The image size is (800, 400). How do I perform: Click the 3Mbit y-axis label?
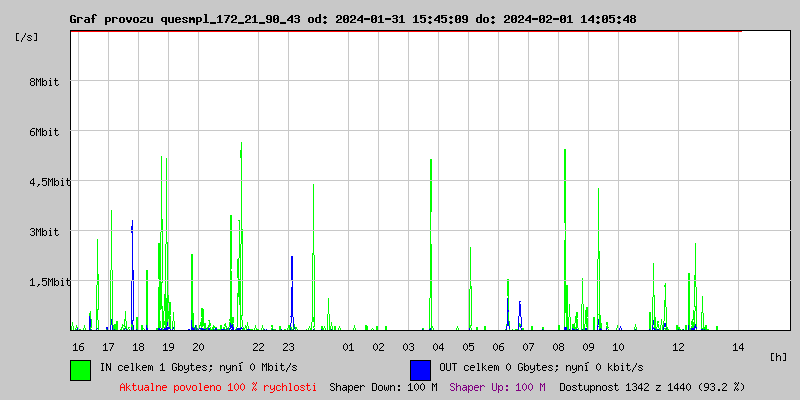pyautogui.click(x=44, y=232)
